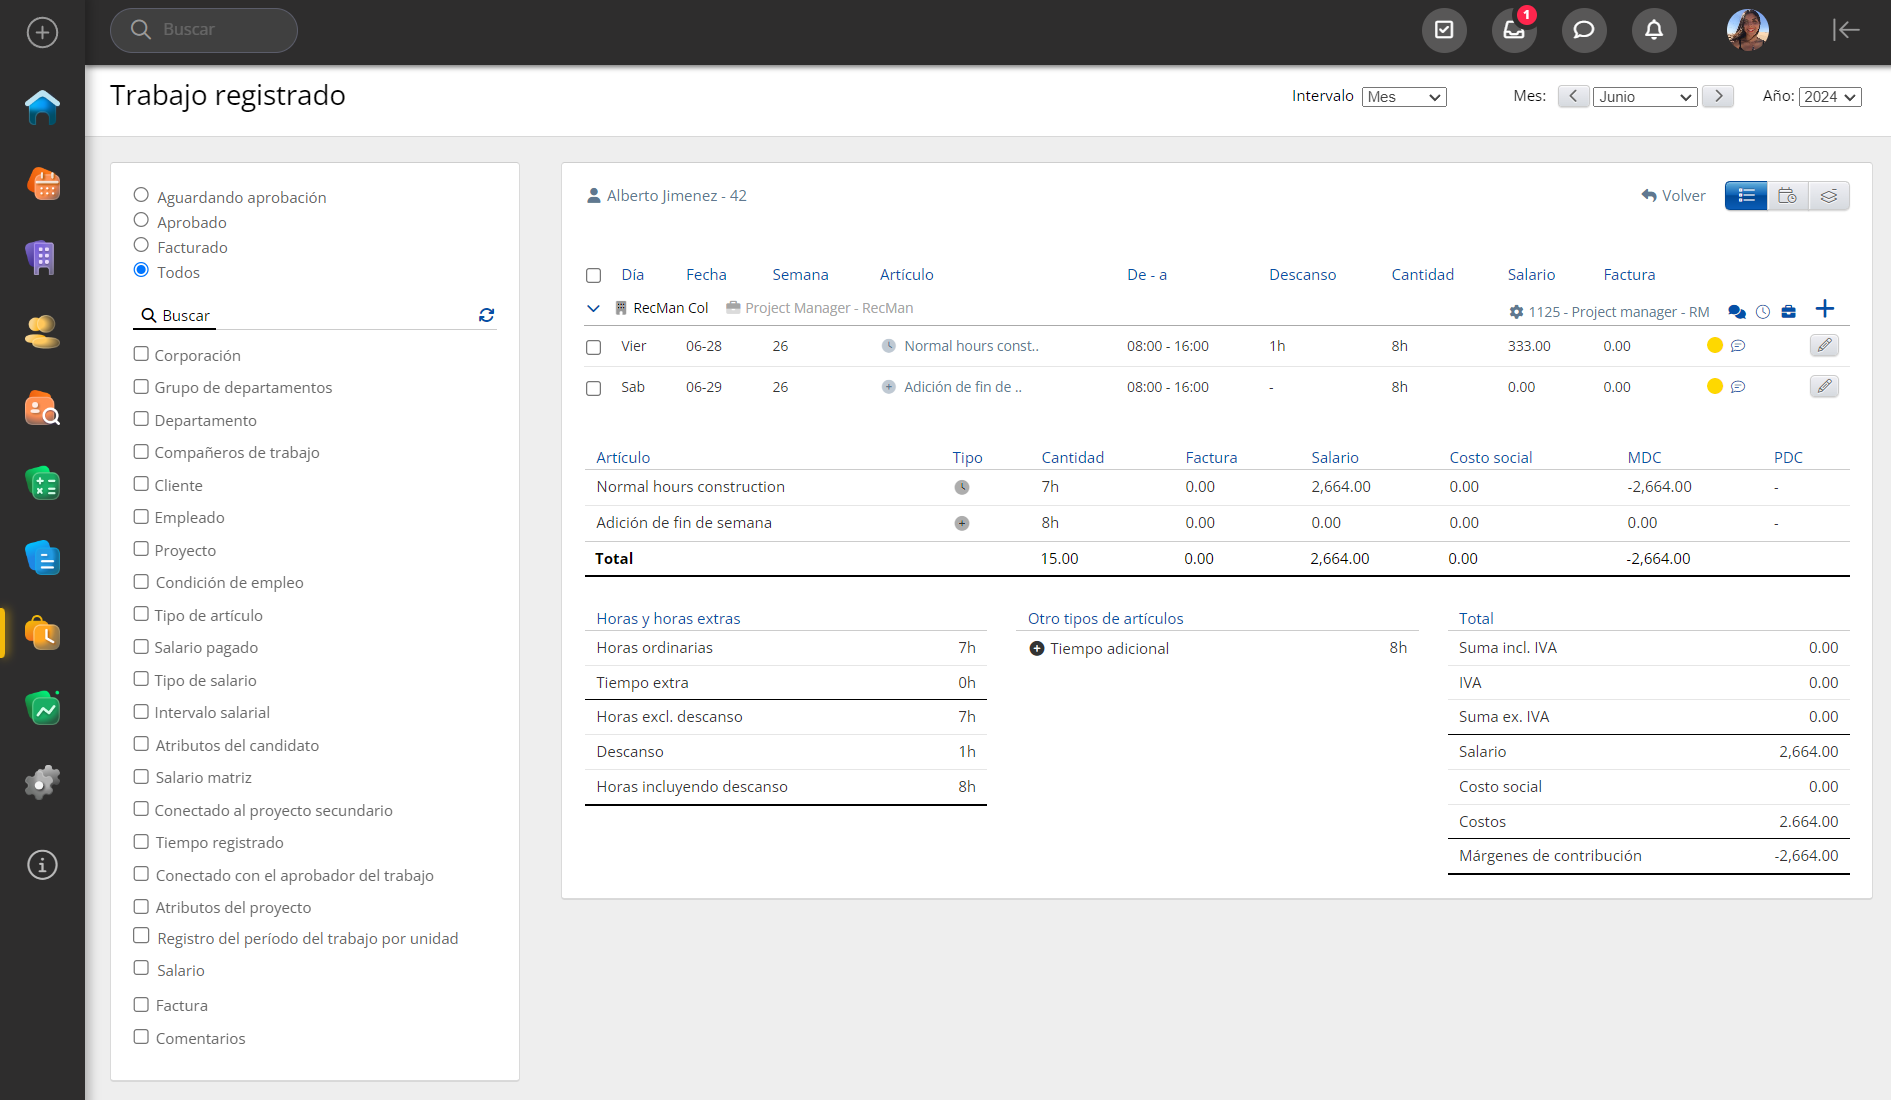The image size is (1891, 1100).
Task: Open settings gear in left sidebar
Action: click(42, 782)
